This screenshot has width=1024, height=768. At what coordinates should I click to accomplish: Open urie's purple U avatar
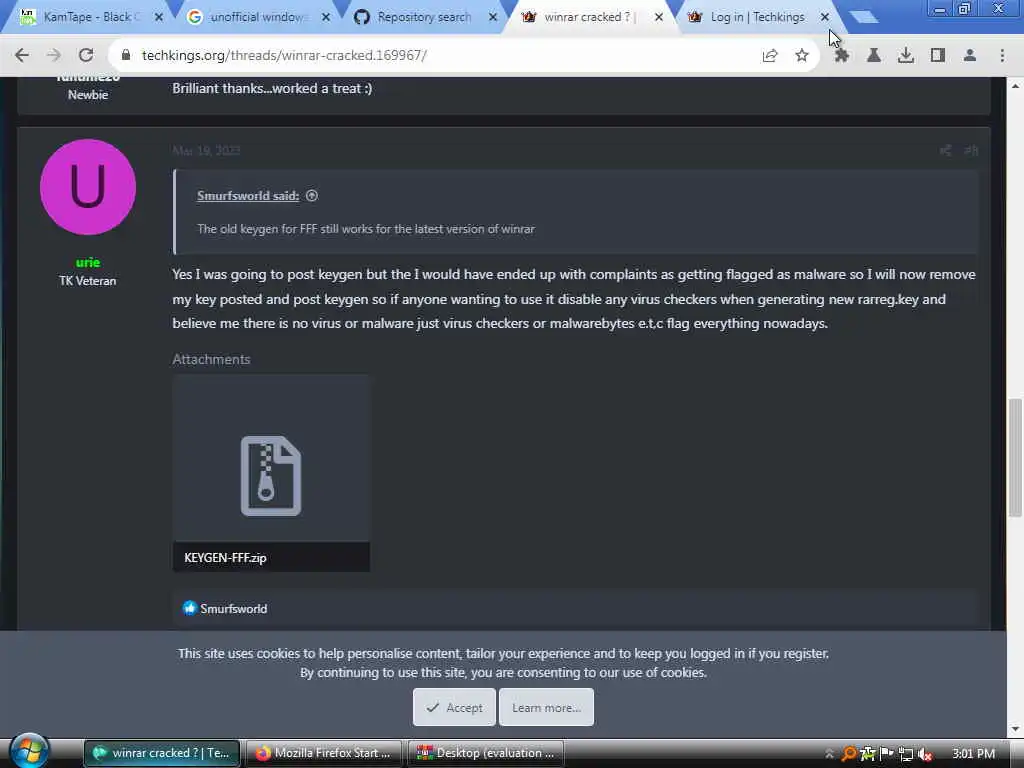88,187
